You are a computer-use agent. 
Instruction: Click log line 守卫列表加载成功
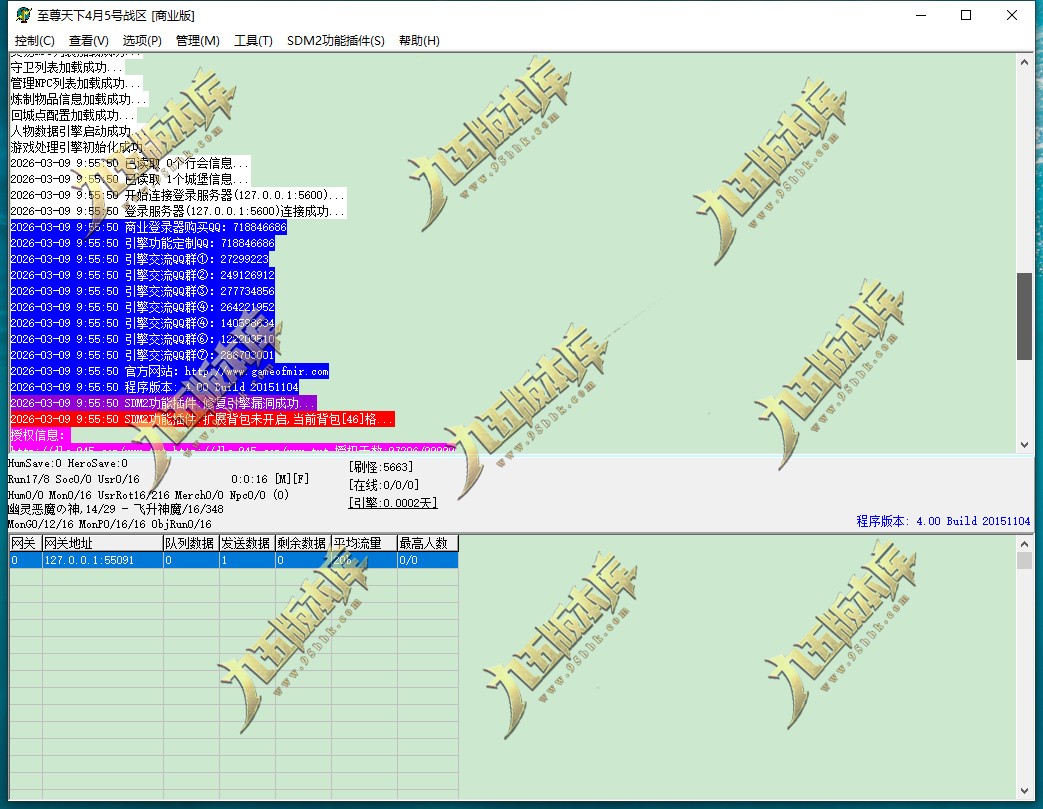[67, 68]
